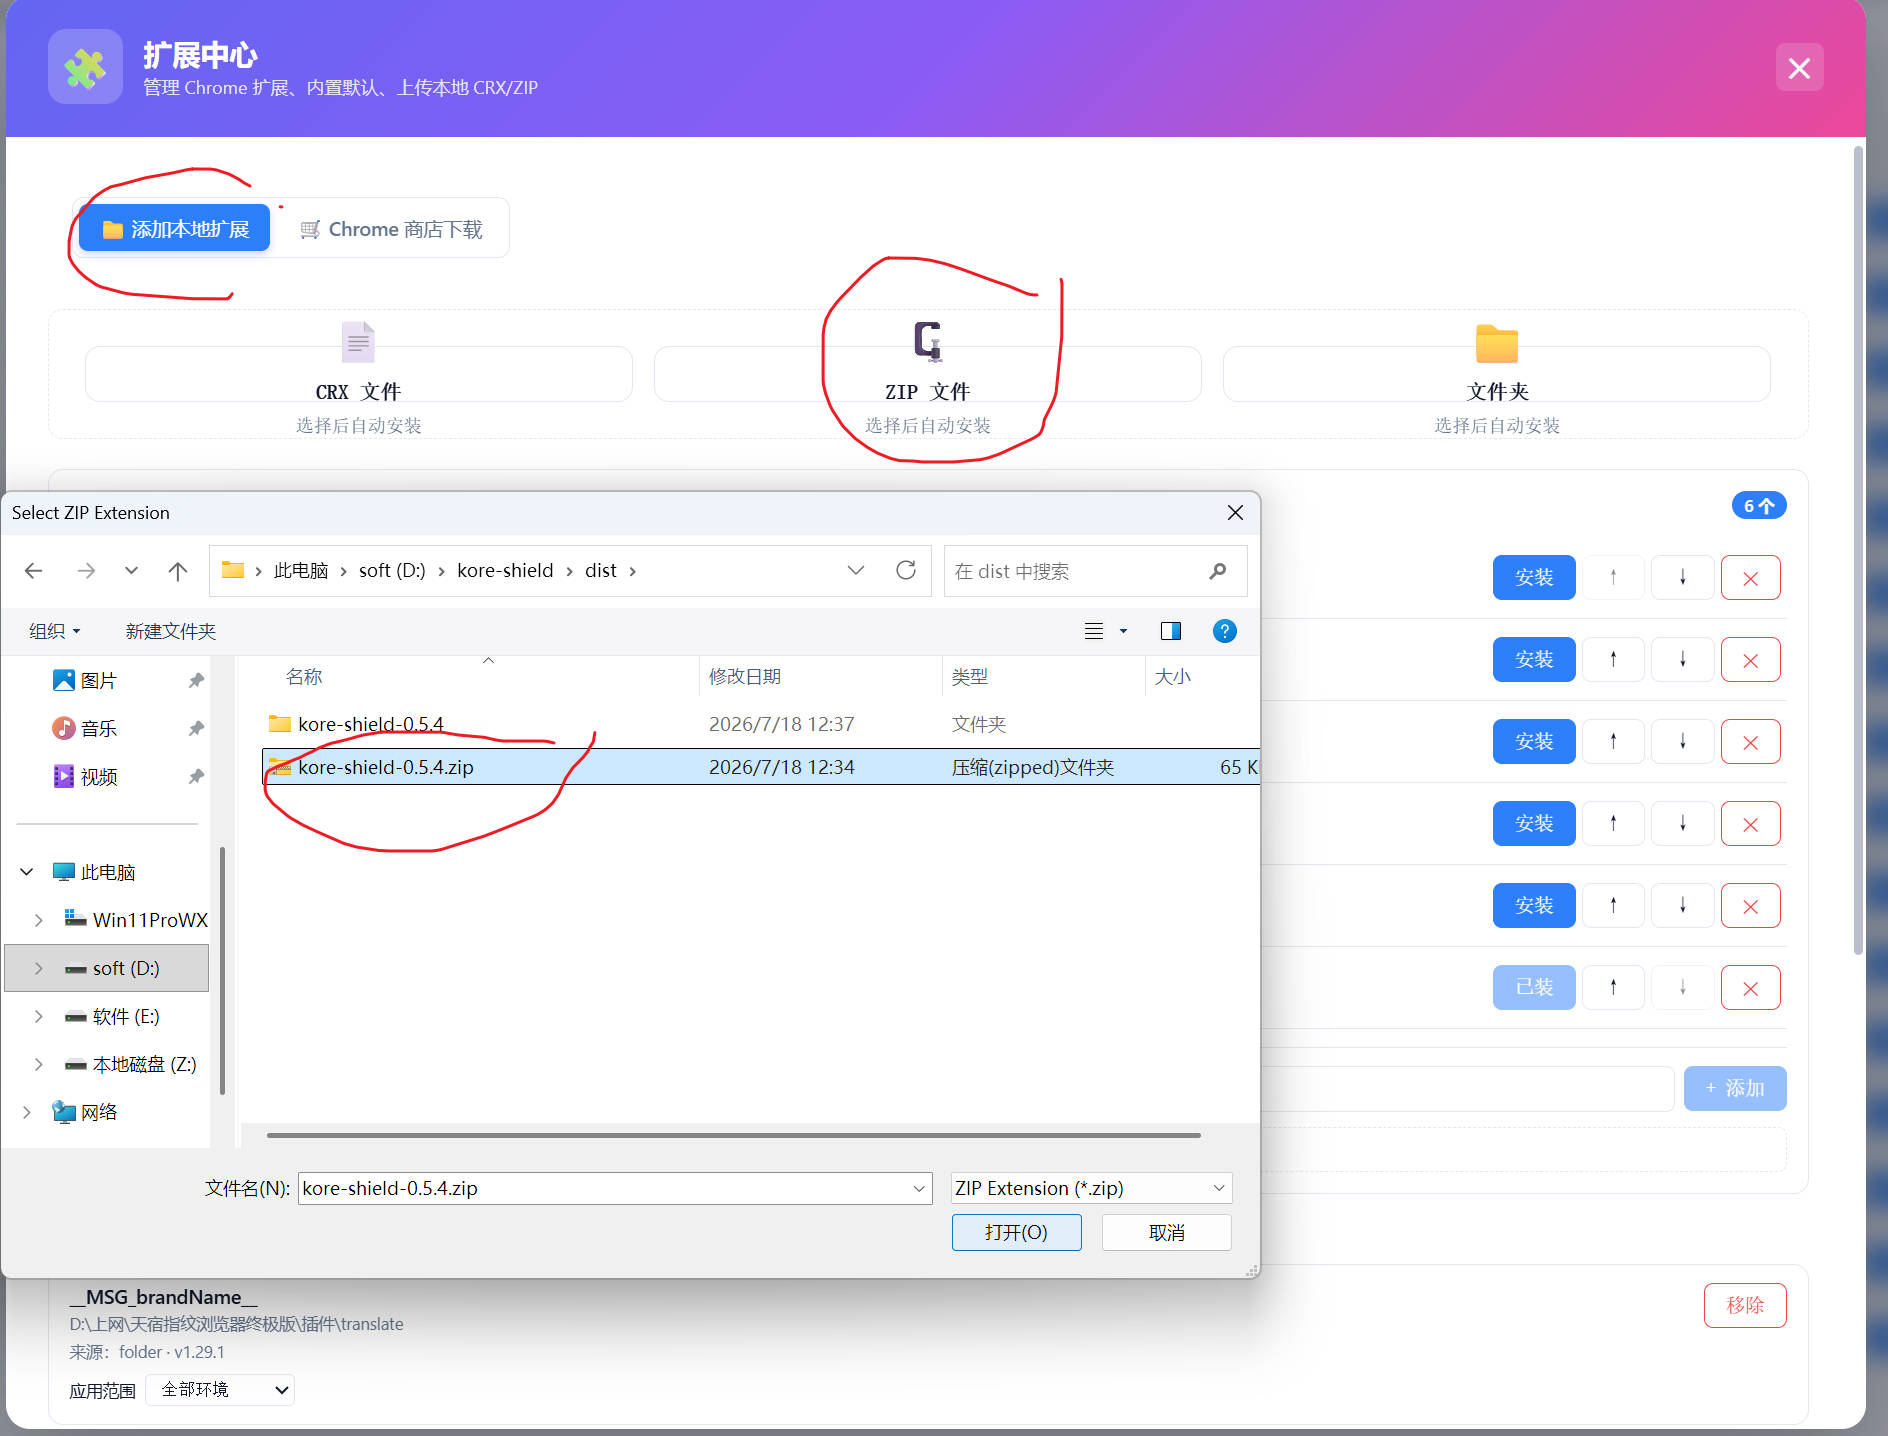Expand the soft (D:) tree node

(39, 968)
